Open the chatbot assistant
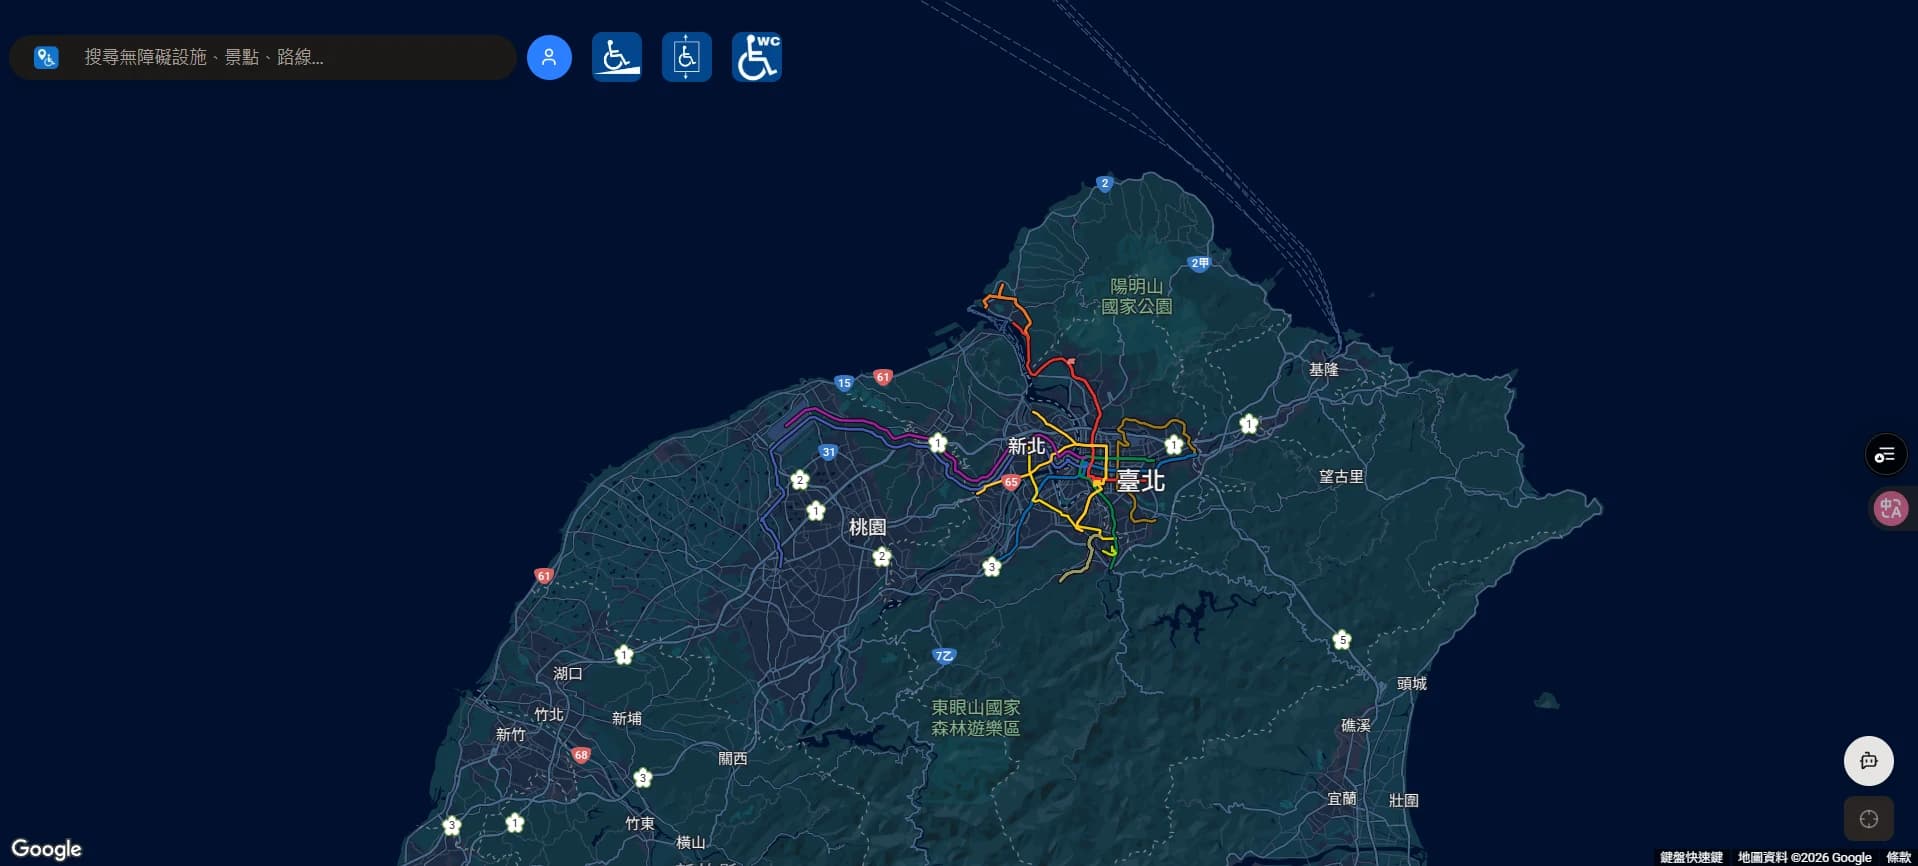Viewport: 1918px width, 866px height. pyautogui.click(x=1868, y=761)
